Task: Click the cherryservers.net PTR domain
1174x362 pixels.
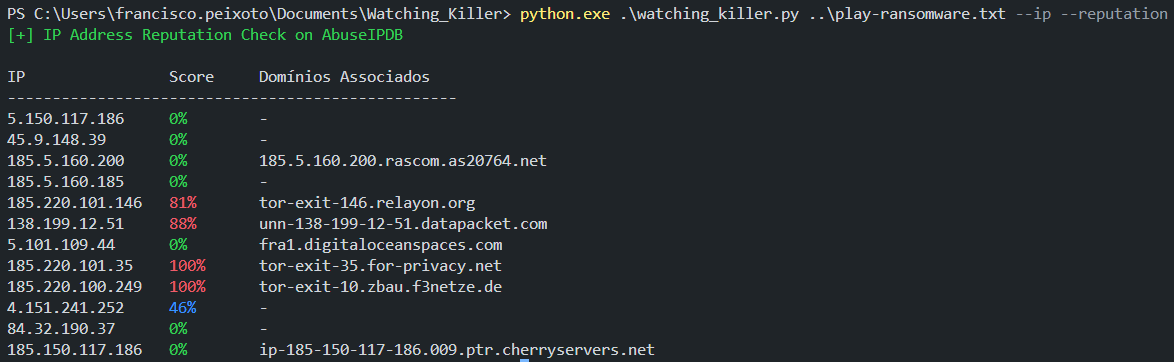Action: click(x=457, y=350)
